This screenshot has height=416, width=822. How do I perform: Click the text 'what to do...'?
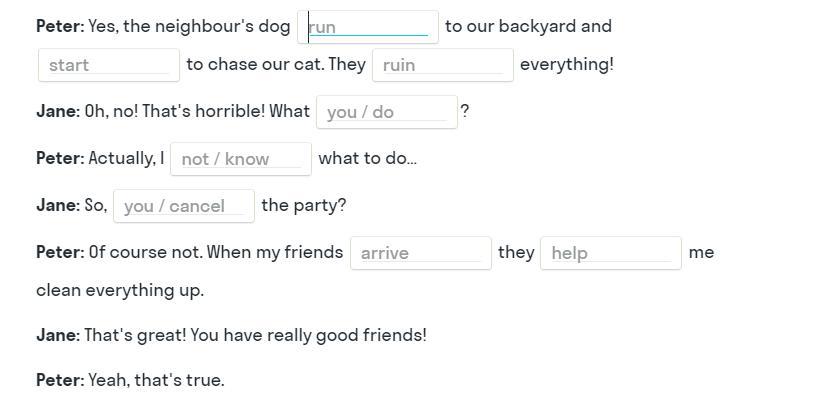(x=367, y=158)
